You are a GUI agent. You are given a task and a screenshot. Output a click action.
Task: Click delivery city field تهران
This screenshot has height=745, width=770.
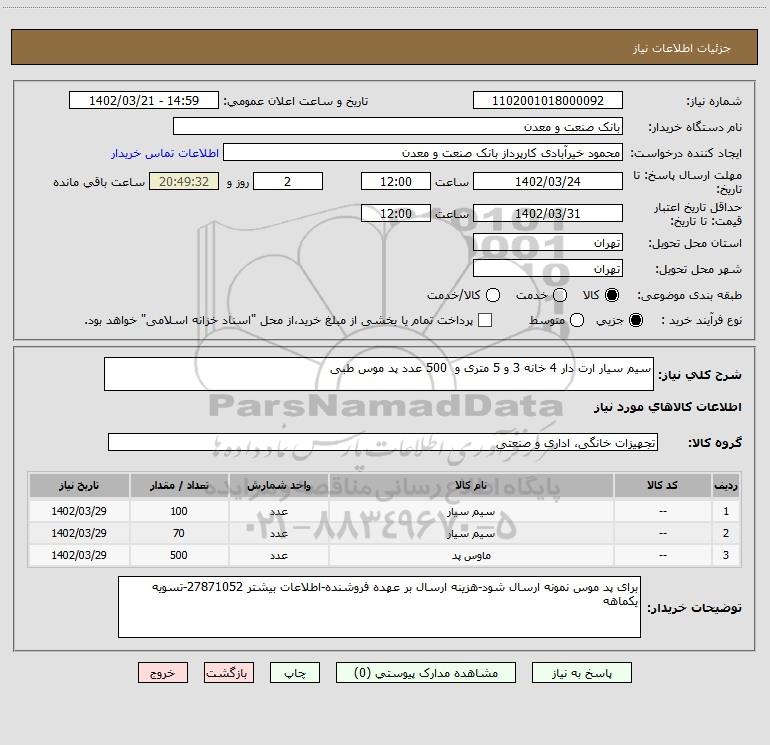(x=548, y=269)
